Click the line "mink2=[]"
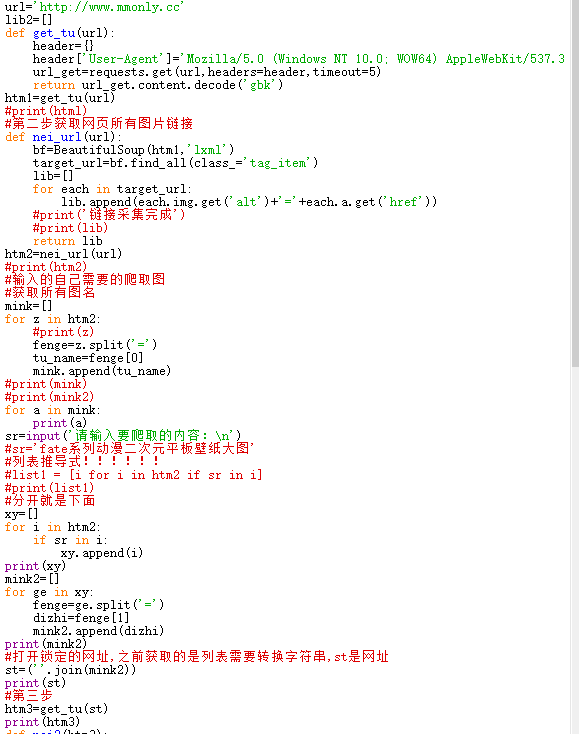The image size is (579, 734). pyautogui.click(x=32, y=579)
